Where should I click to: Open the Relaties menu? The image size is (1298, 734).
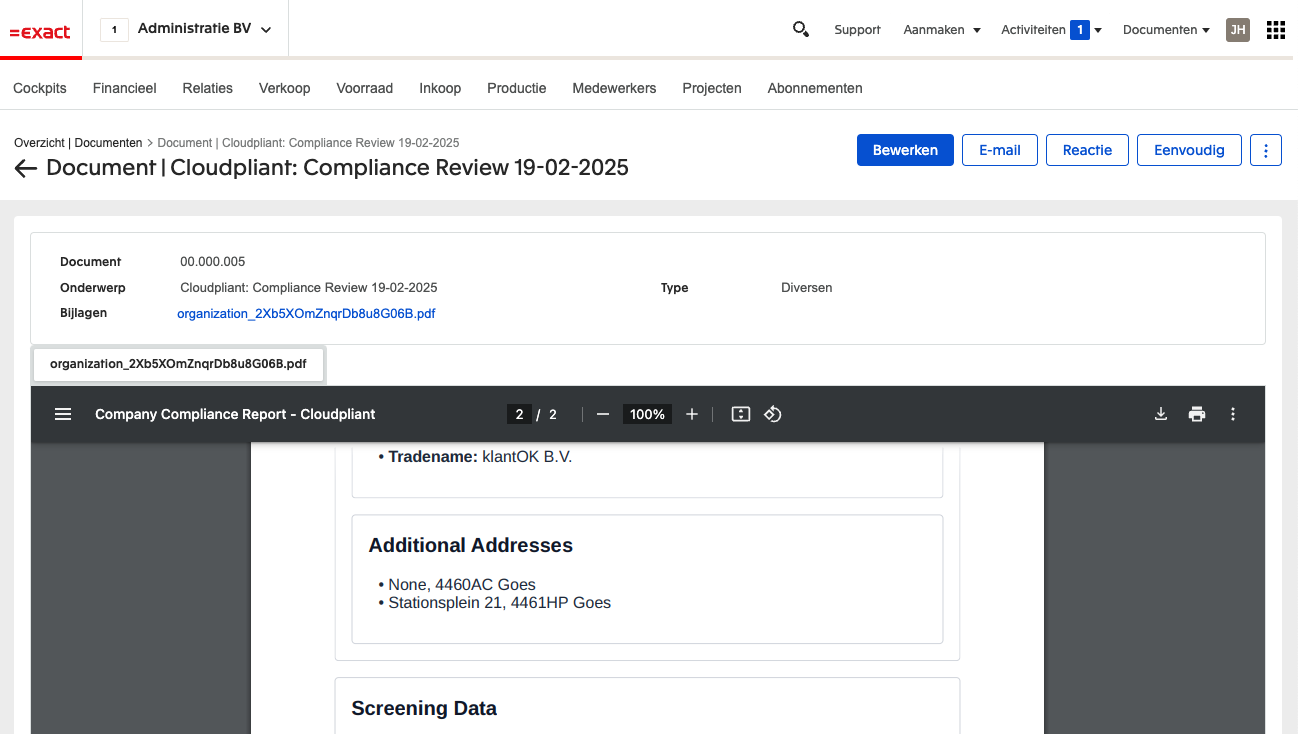(208, 88)
